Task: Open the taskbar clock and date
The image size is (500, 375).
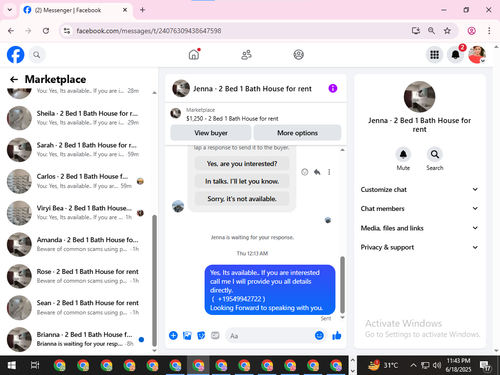Action: coord(458,365)
